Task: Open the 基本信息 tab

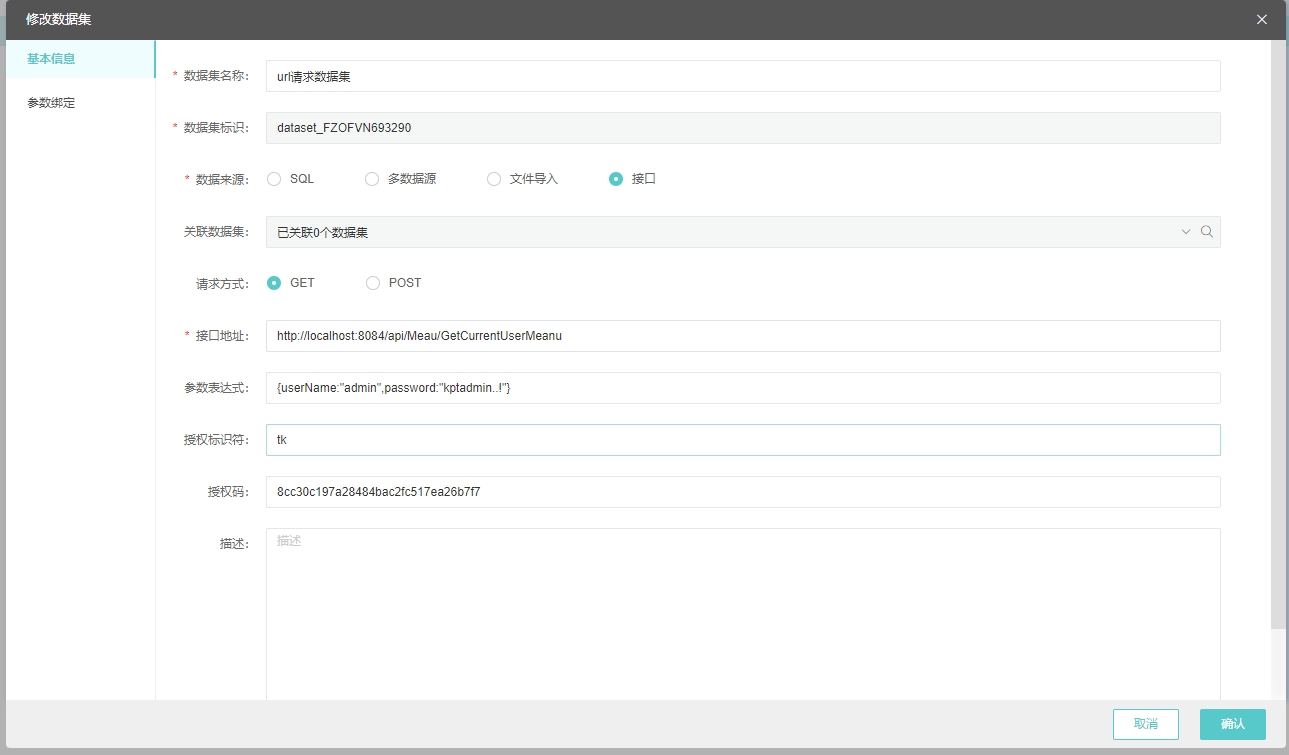Action: tap(80, 59)
